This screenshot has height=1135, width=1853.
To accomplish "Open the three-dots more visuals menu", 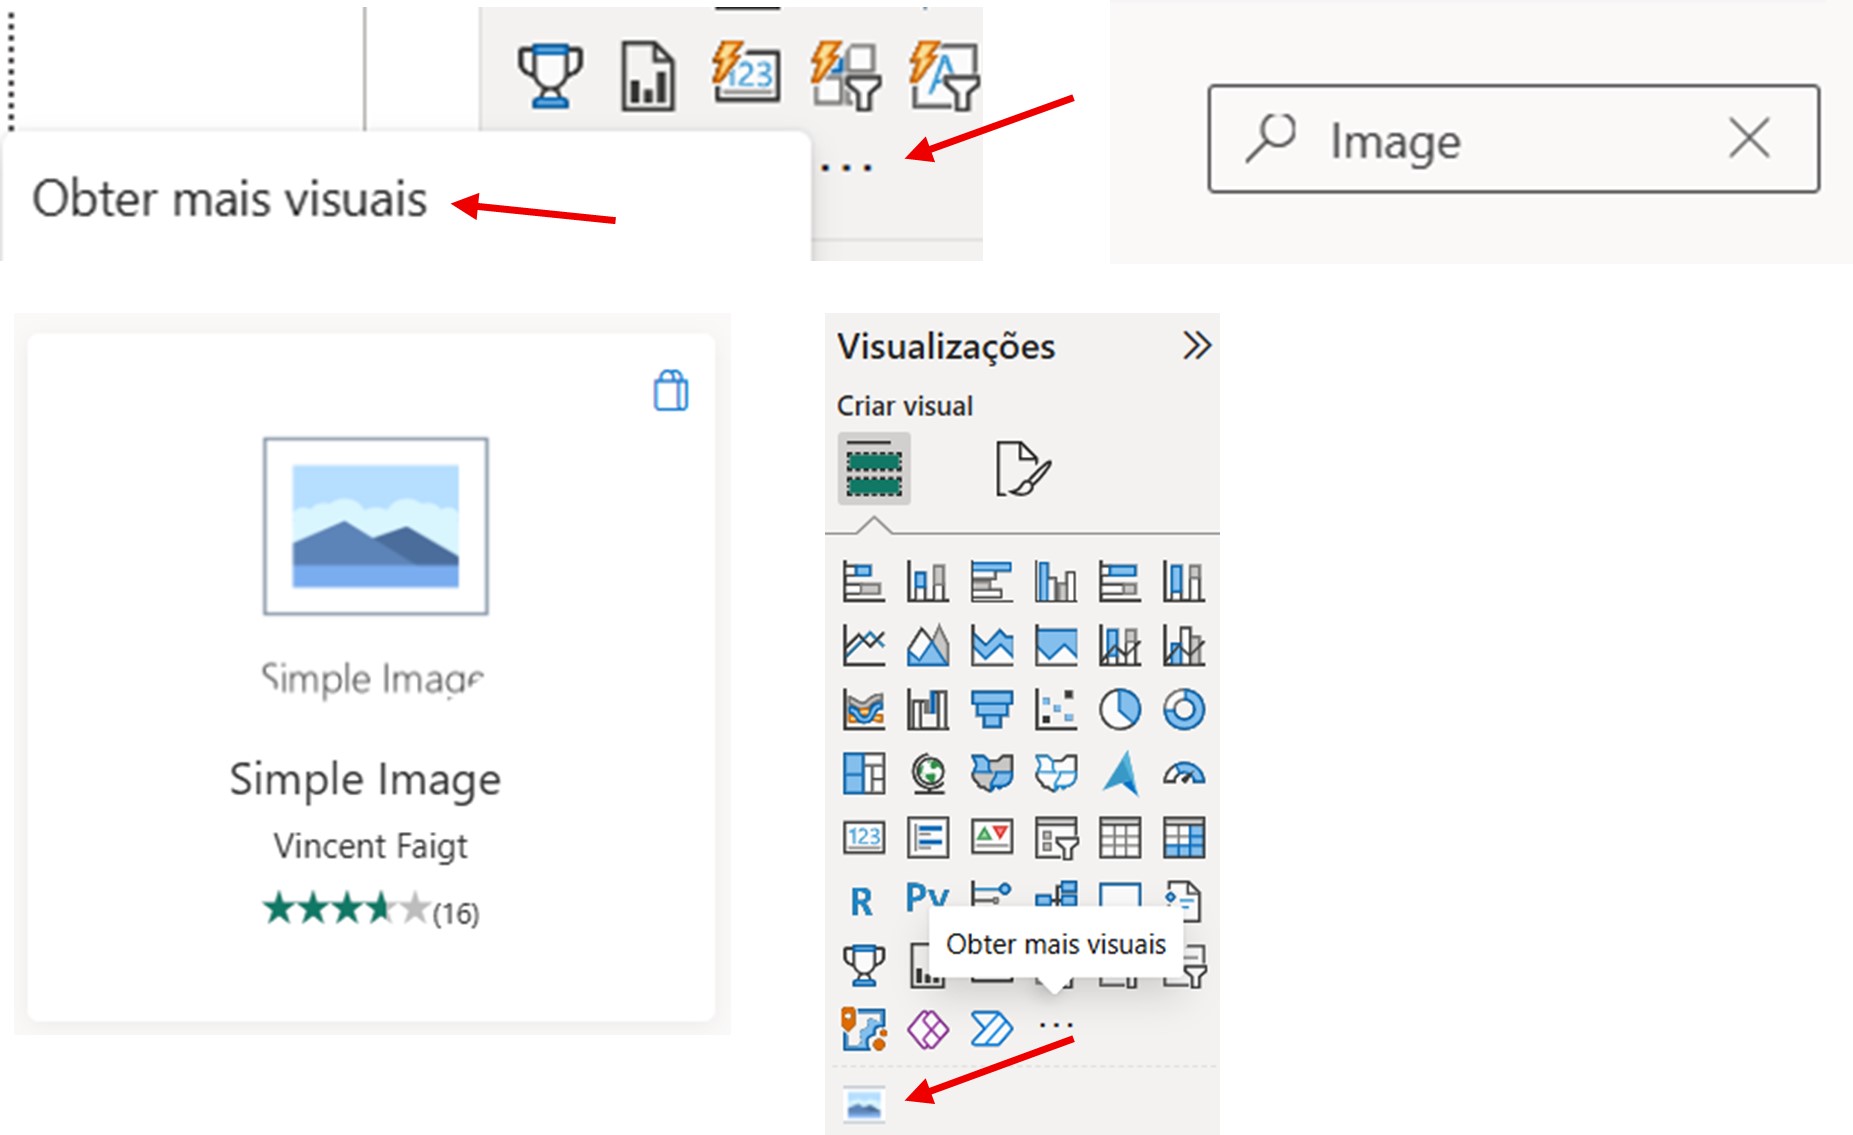I will pyautogui.click(x=1056, y=1025).
